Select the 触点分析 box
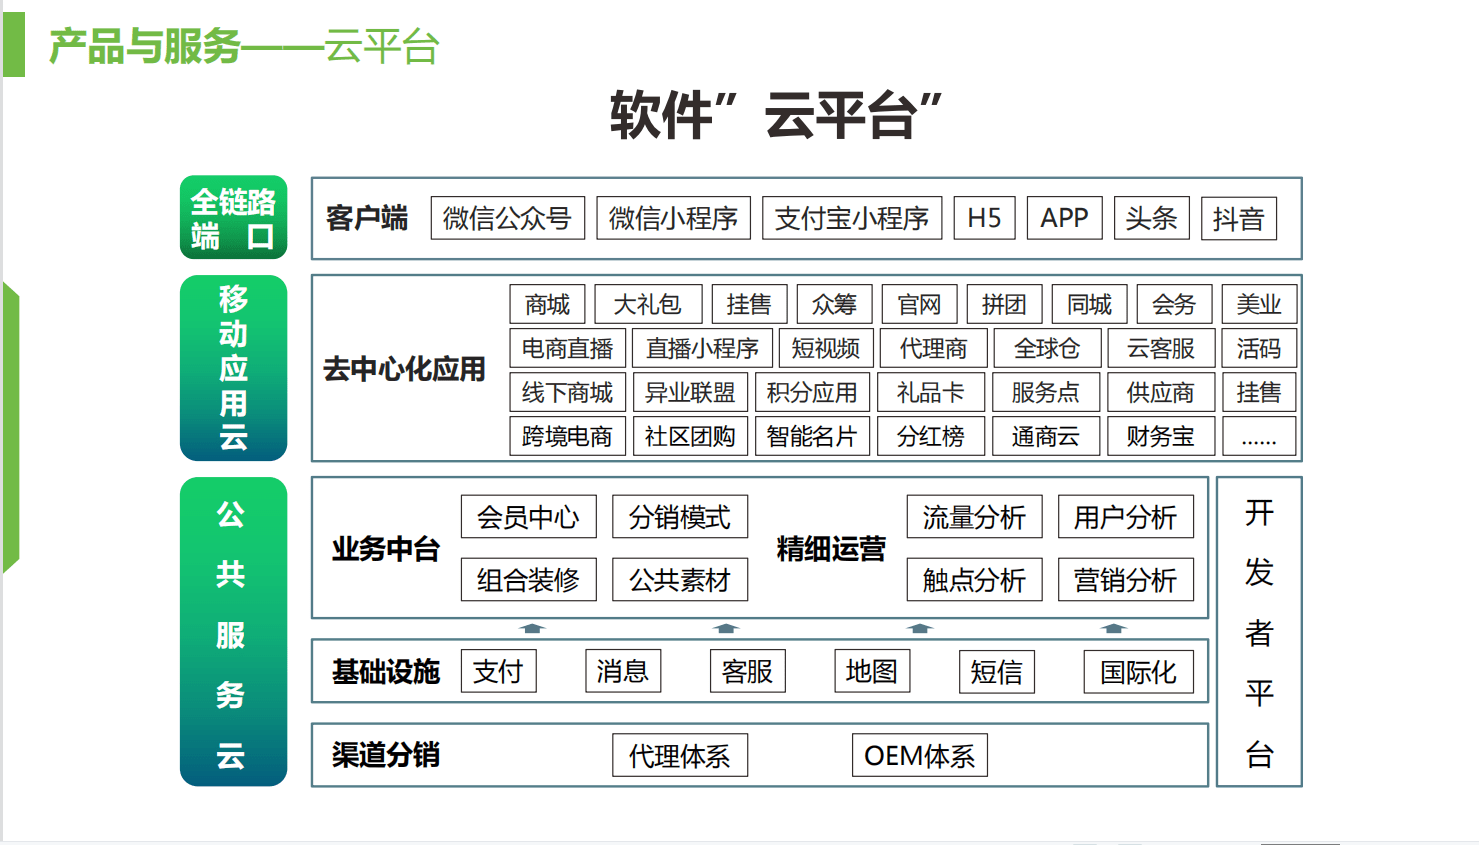 975,579
